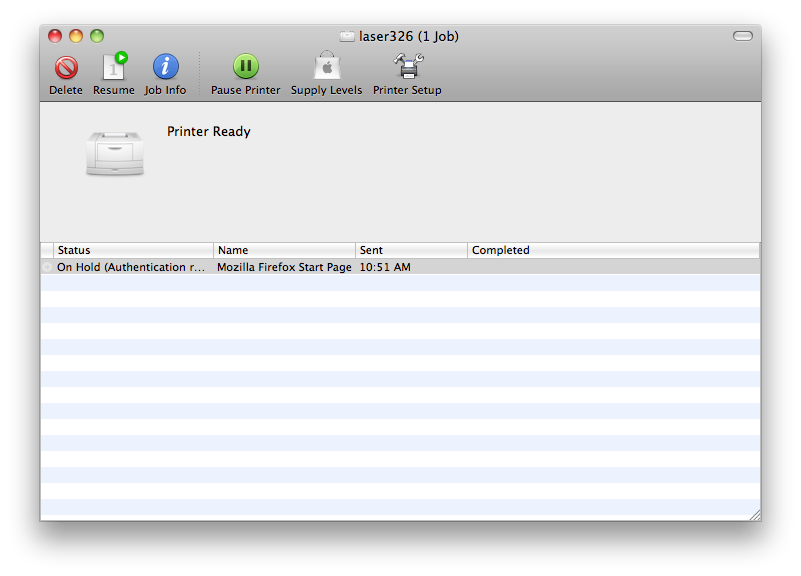Screen dimensions: 801x576
Task: Pause the printer with the green button
Action: [245, 68]
